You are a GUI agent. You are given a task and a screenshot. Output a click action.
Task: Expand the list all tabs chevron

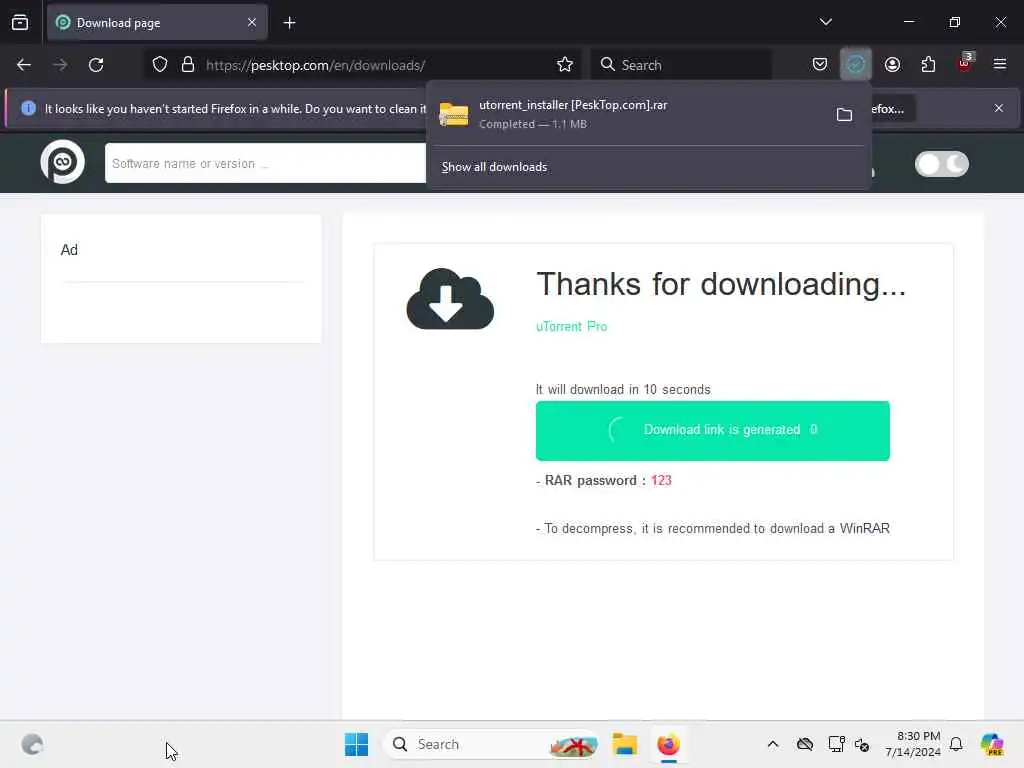click(825, 22)
